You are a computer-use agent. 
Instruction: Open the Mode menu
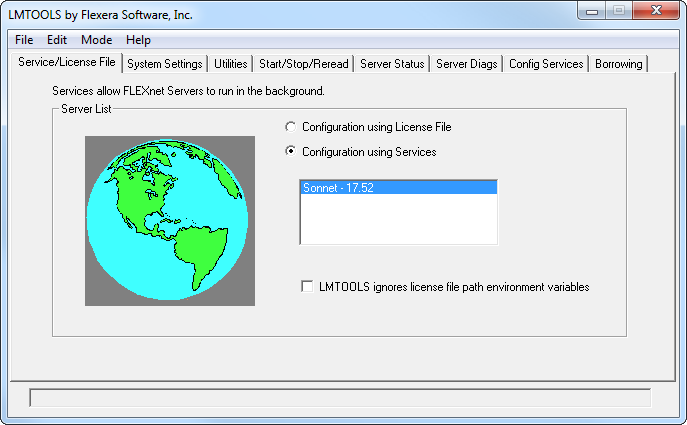[x=96, y=40]
